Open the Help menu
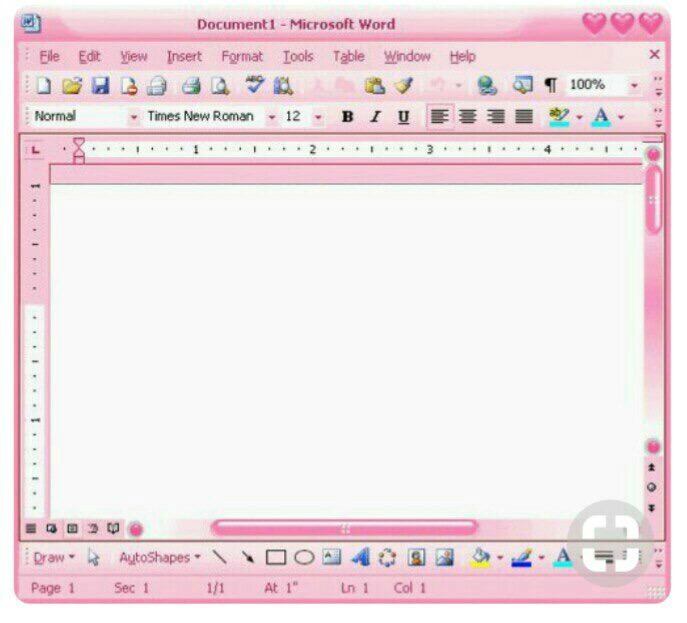 (x=462, y=56)
